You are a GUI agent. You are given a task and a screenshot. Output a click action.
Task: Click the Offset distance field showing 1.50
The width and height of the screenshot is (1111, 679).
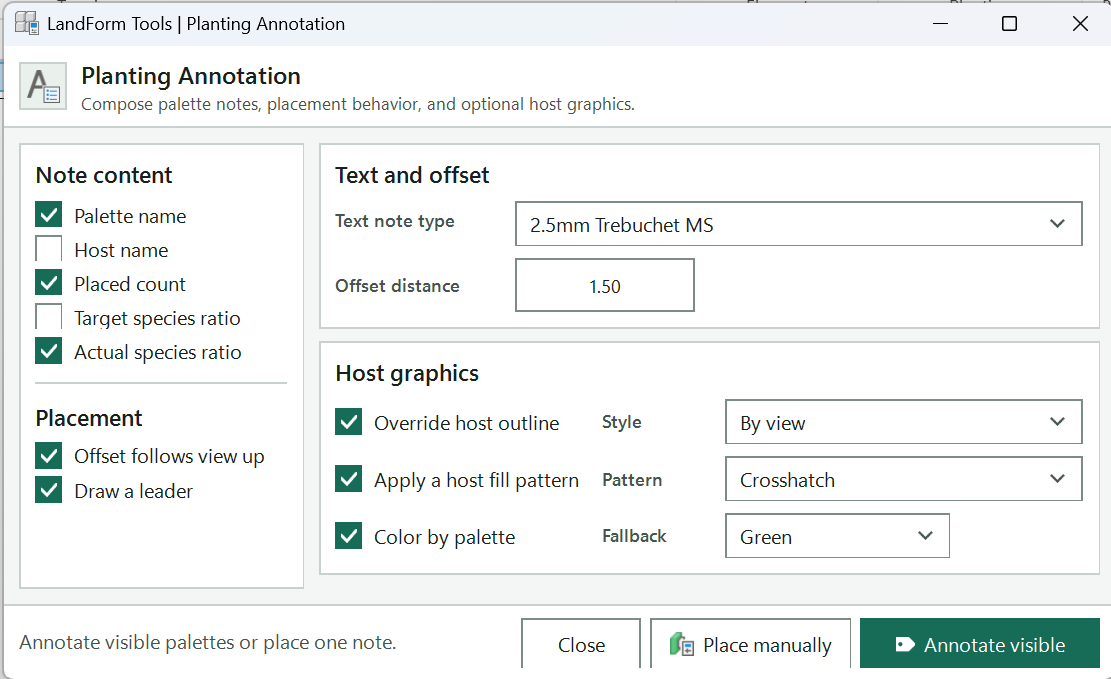604,286
